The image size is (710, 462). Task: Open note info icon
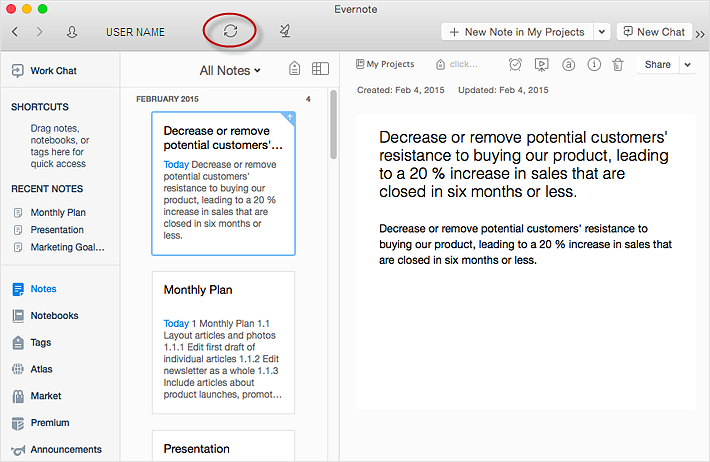point(594,65)
